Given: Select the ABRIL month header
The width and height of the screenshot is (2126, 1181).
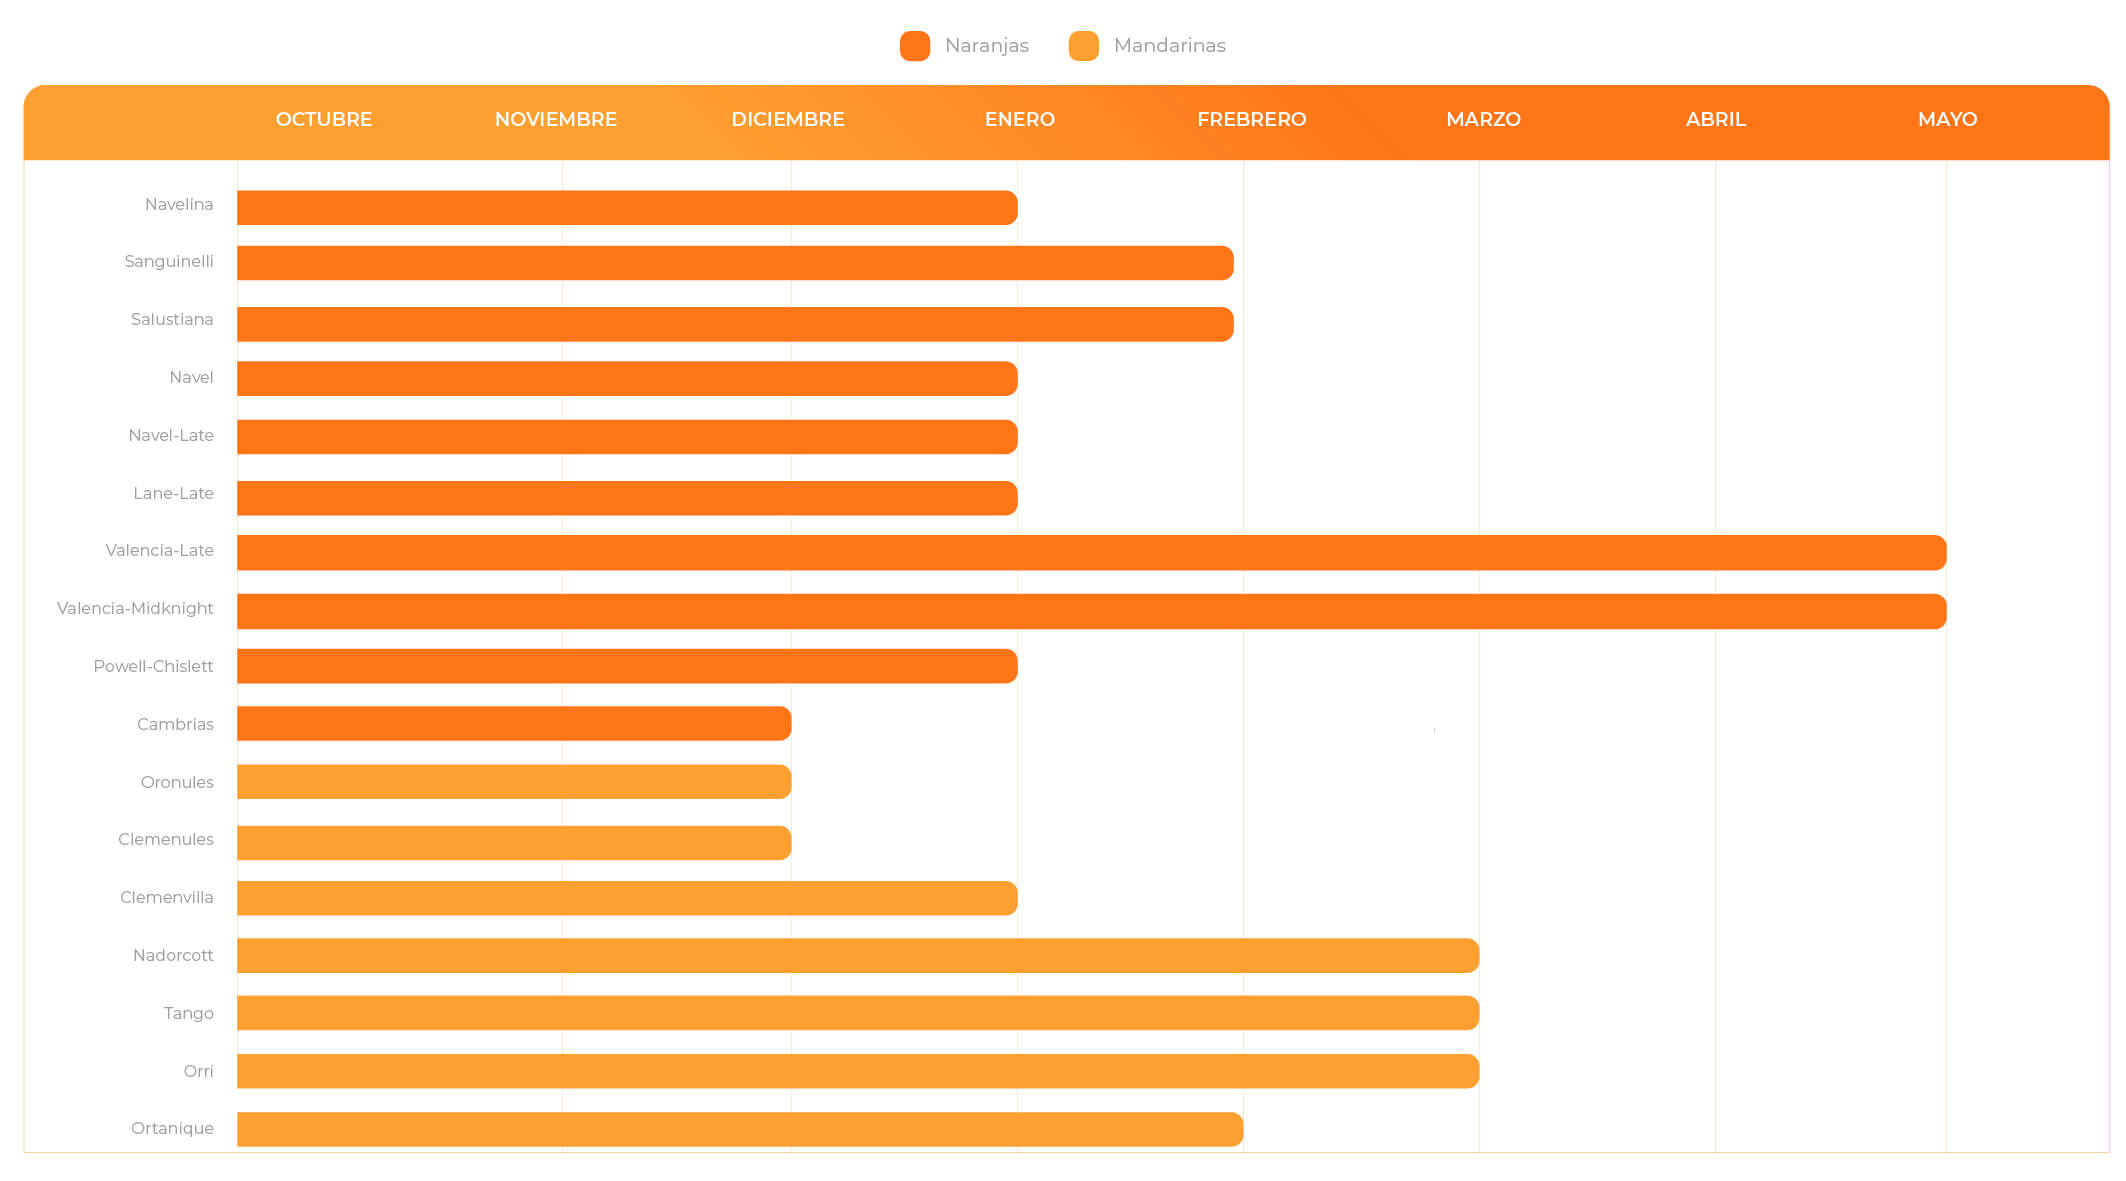Looking at the screenshot, I should point(1716,119).
